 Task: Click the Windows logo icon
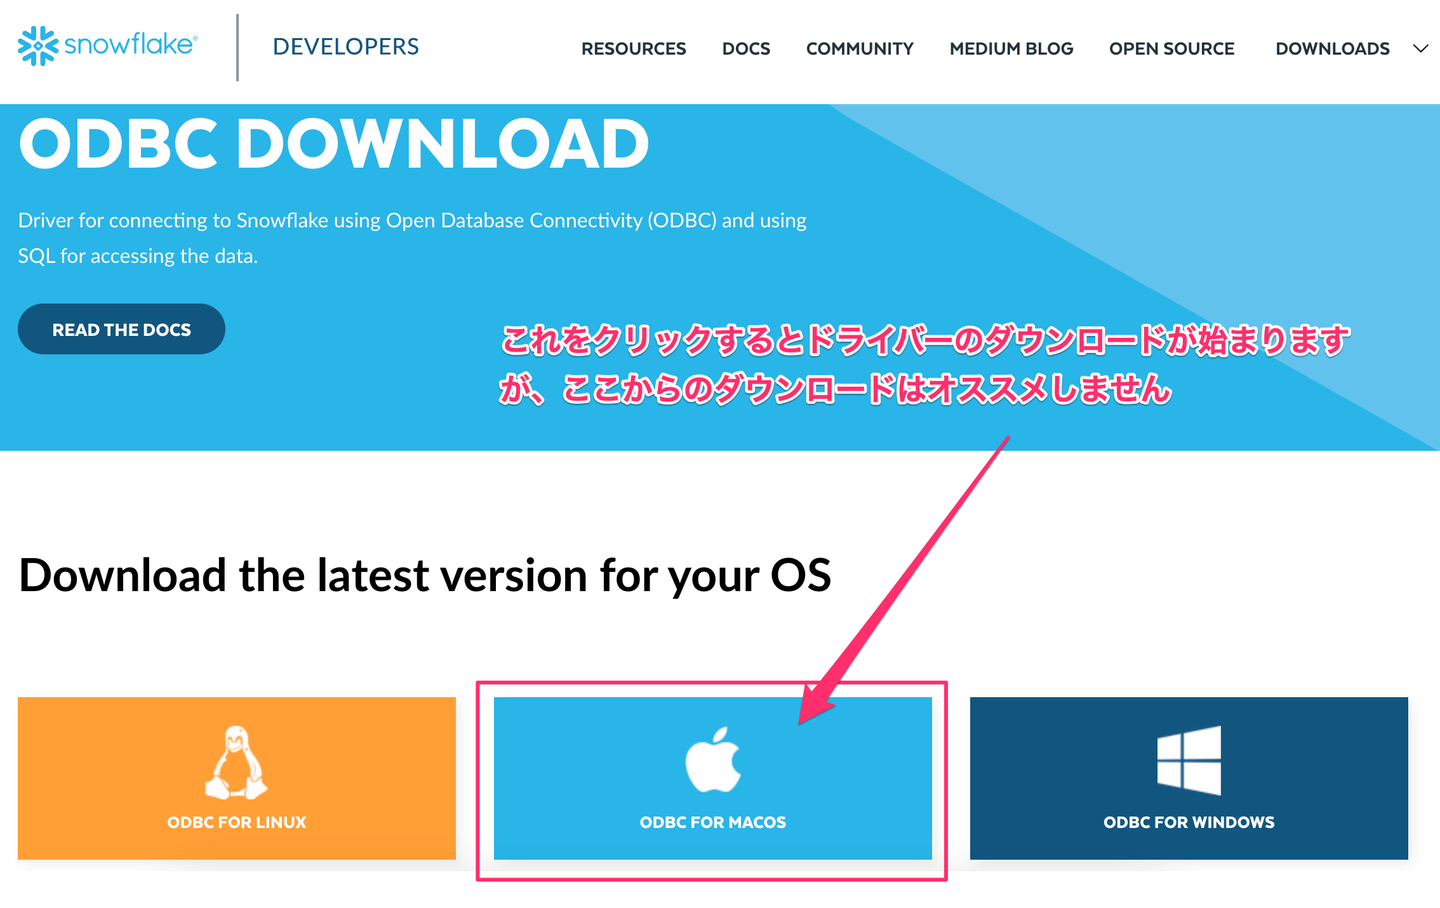1189,760
